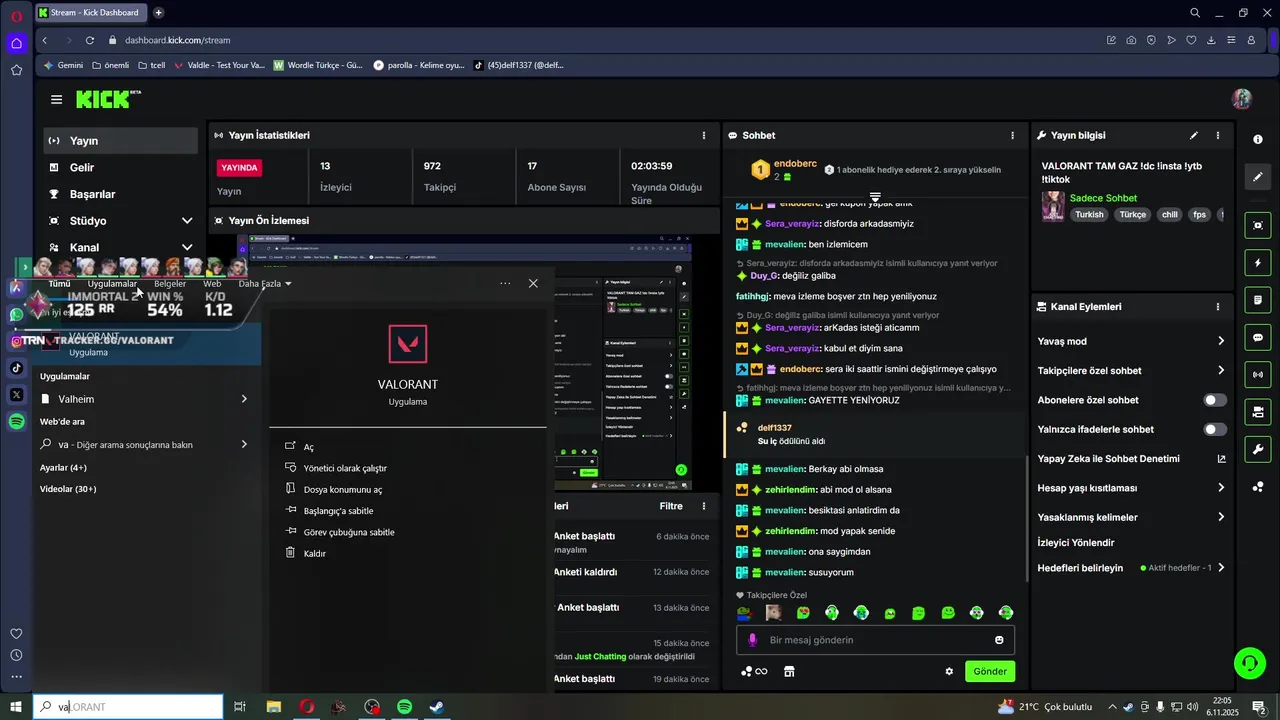Viewport: 1280px width, 720px height.
Task: Click Aç in VALORANT search actions
Action: point(308,447)
